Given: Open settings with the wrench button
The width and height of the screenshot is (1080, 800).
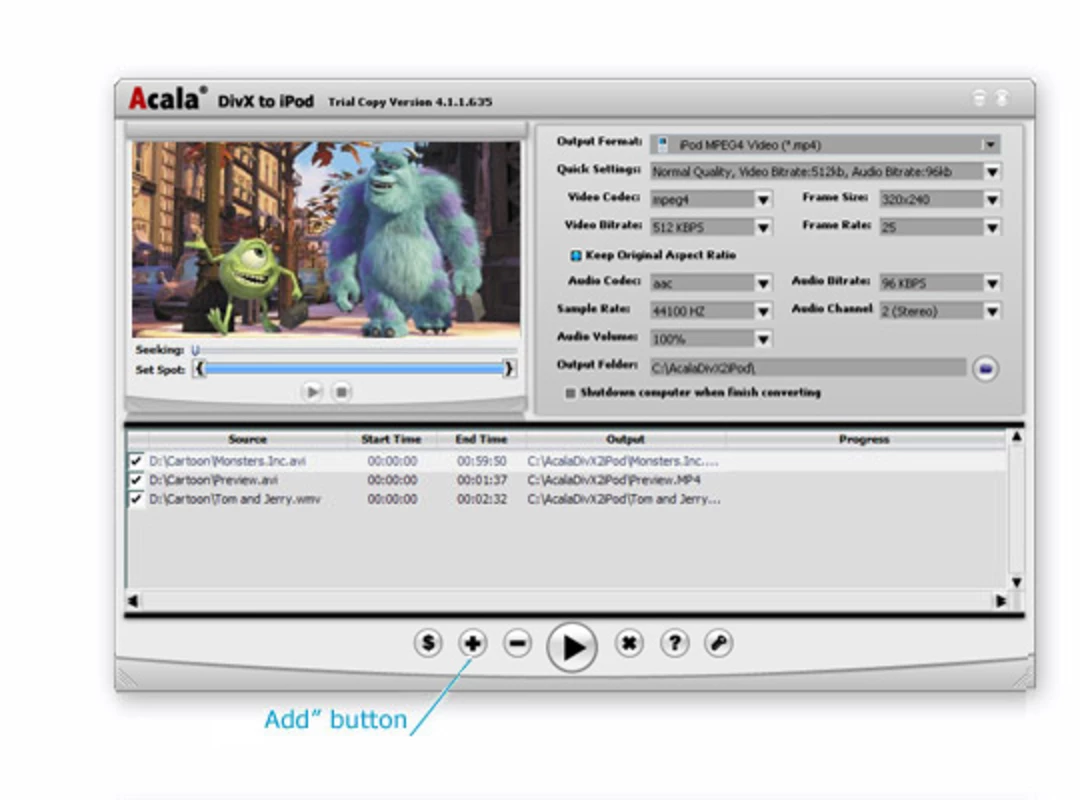Looking at the screenshot, I should pos(718,643).
